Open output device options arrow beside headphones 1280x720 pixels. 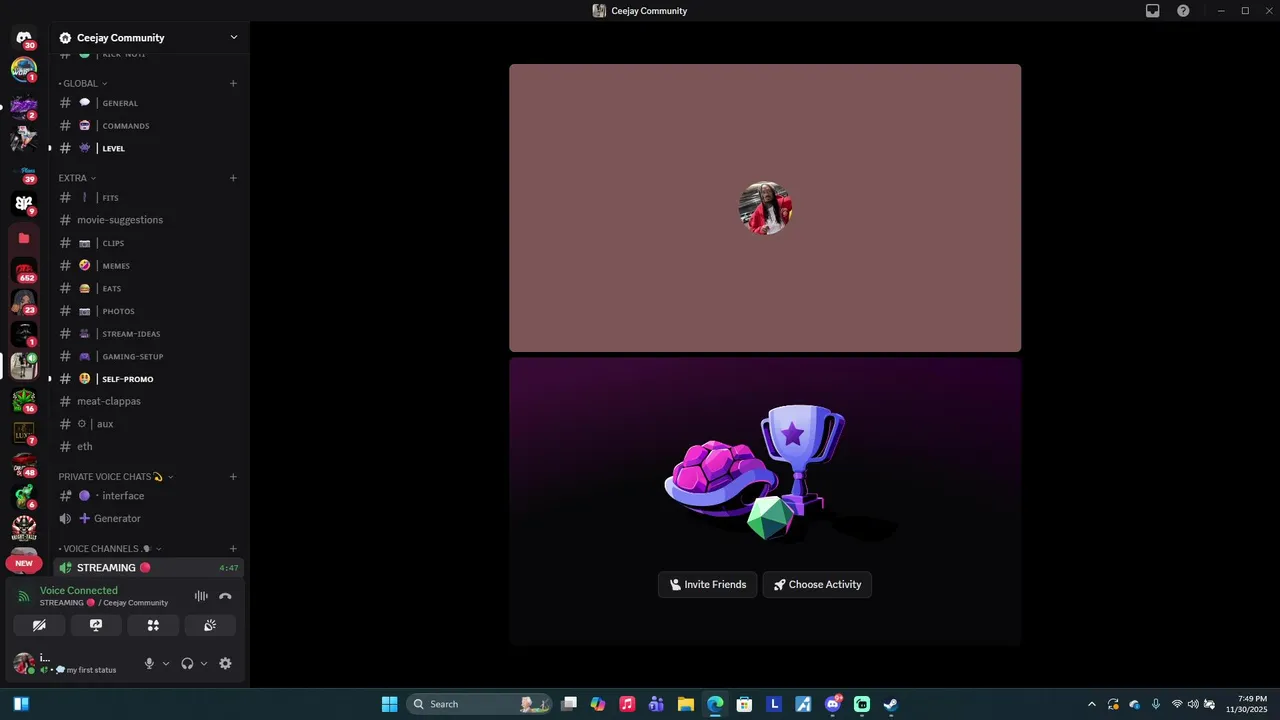(x=204, y=663)
